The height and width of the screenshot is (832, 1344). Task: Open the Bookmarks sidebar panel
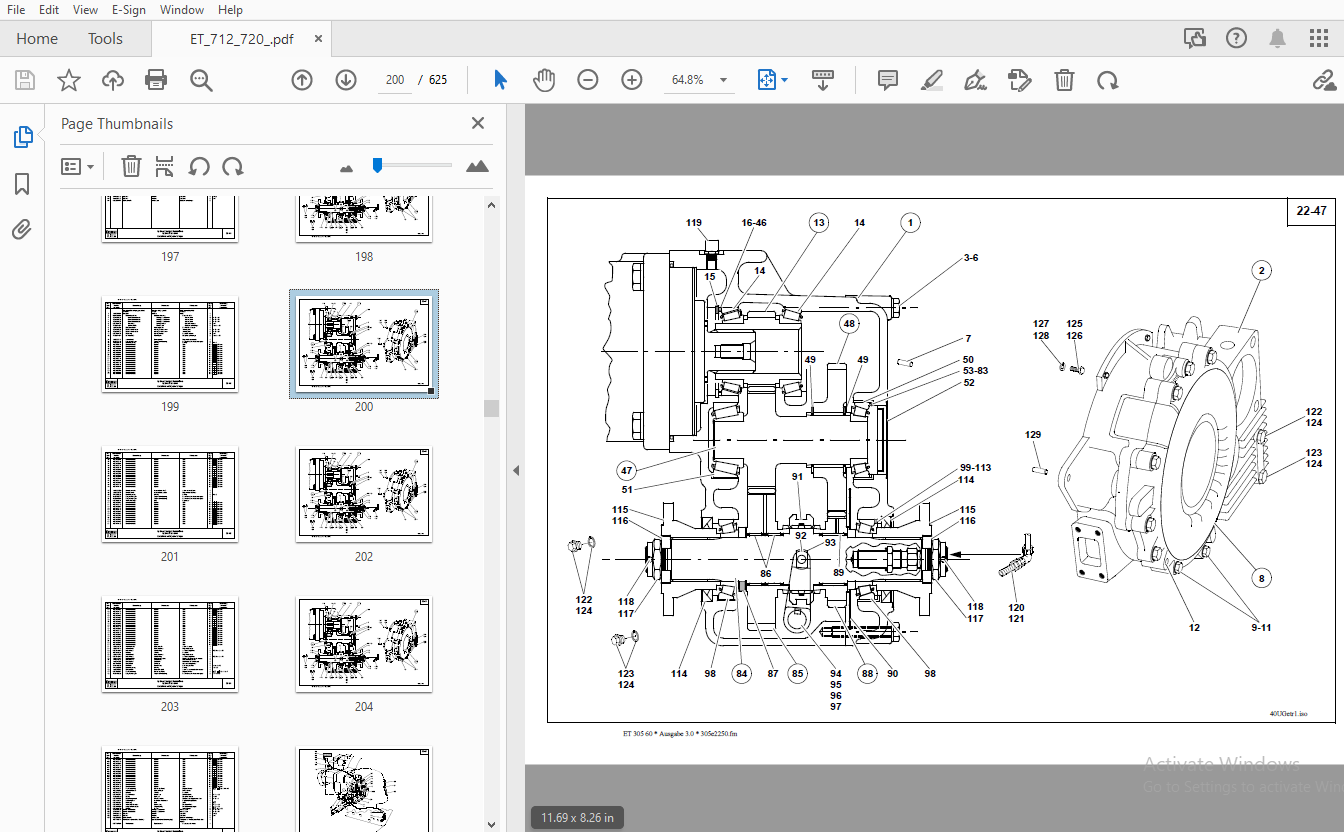tap(23, 184)
